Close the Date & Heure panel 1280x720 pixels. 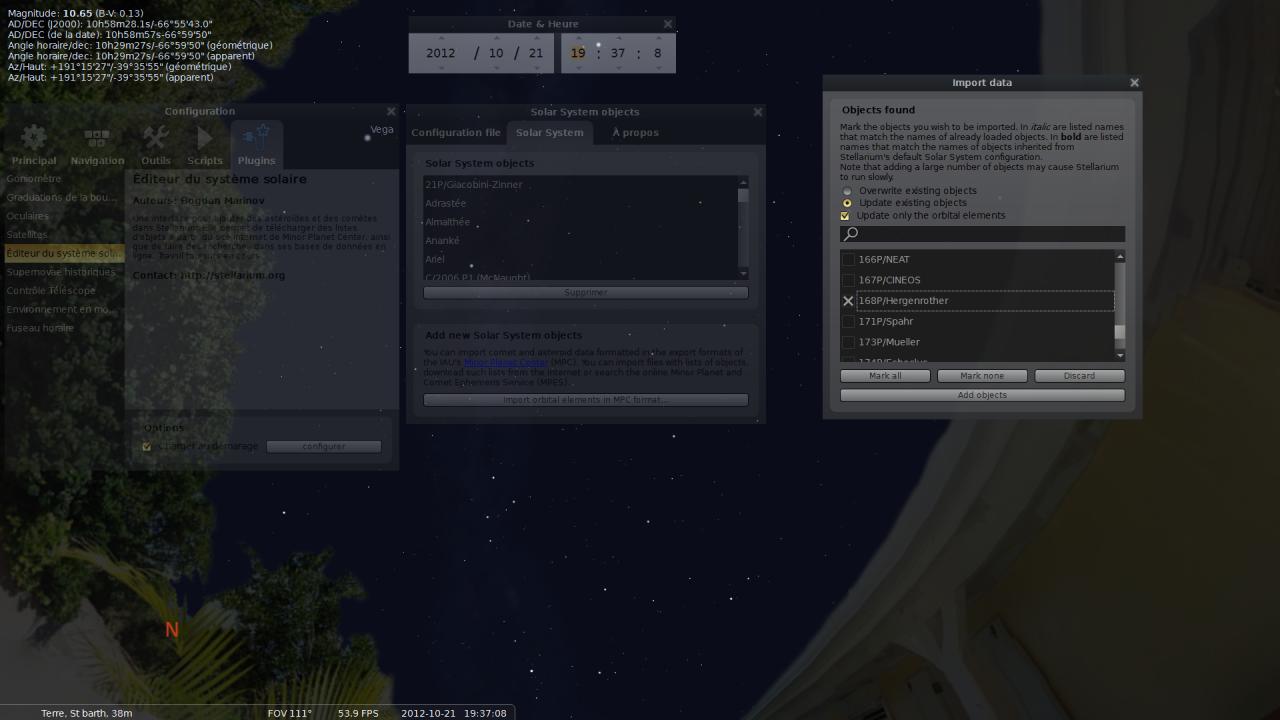[x=668, y=24]
